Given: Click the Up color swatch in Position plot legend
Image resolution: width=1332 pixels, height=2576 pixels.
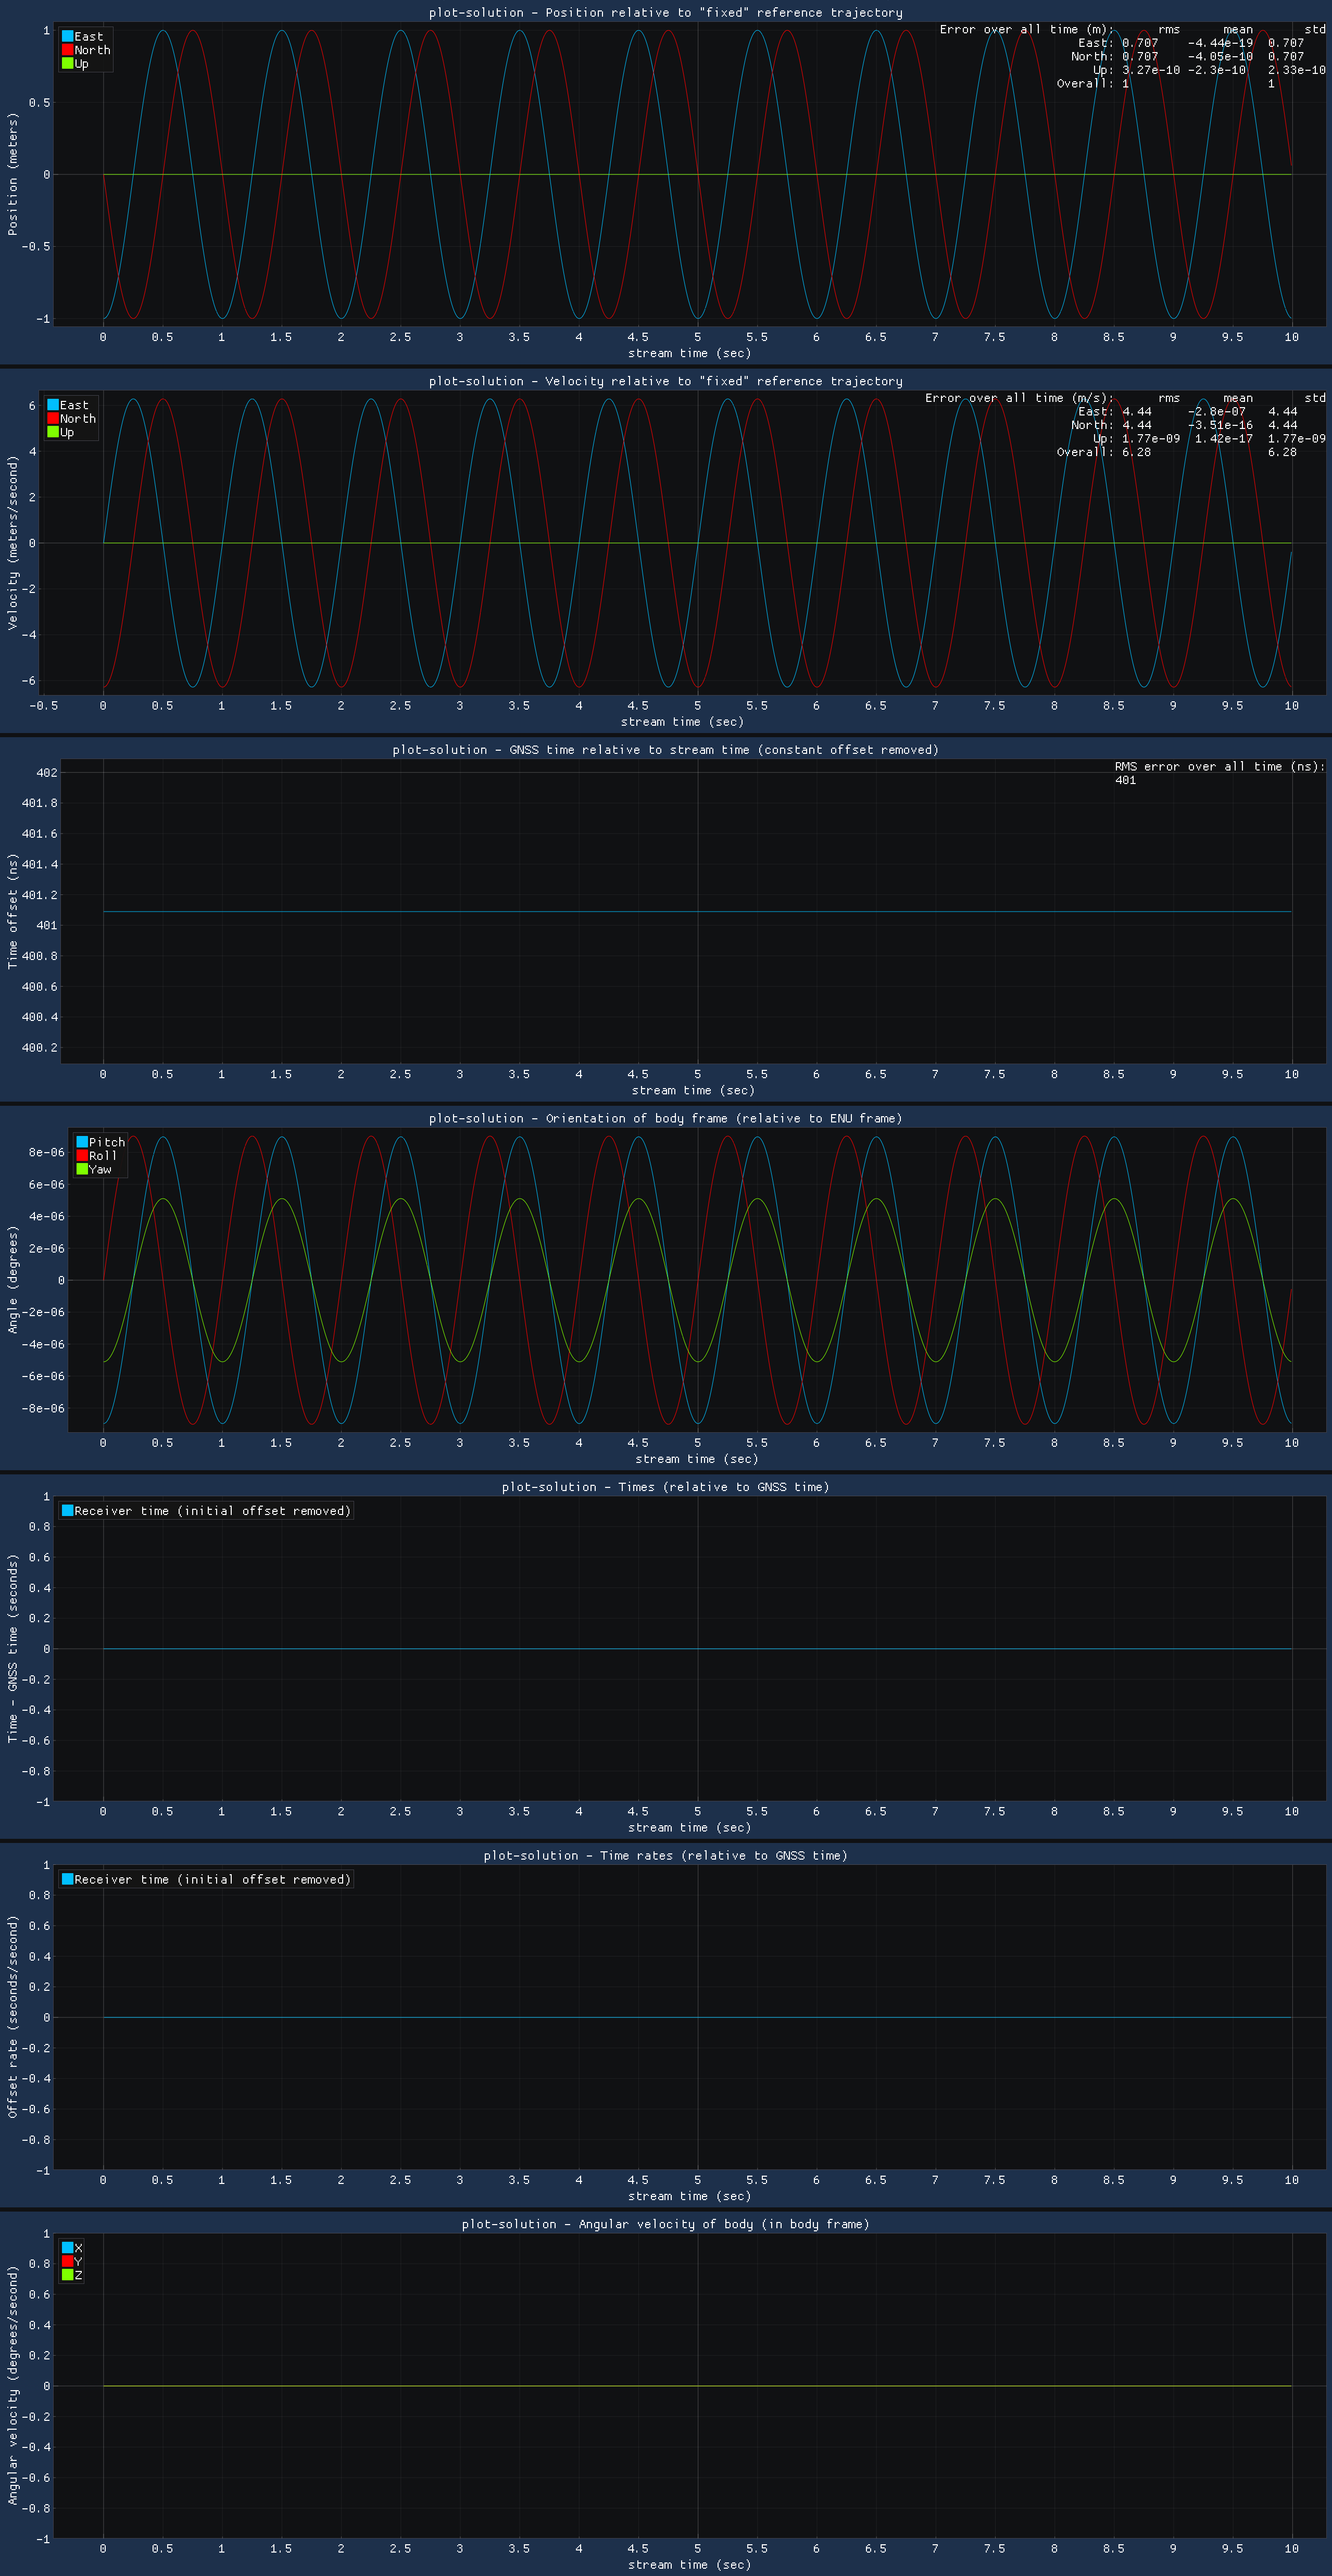Looking at the screenshot, I should tap(68, 63).
